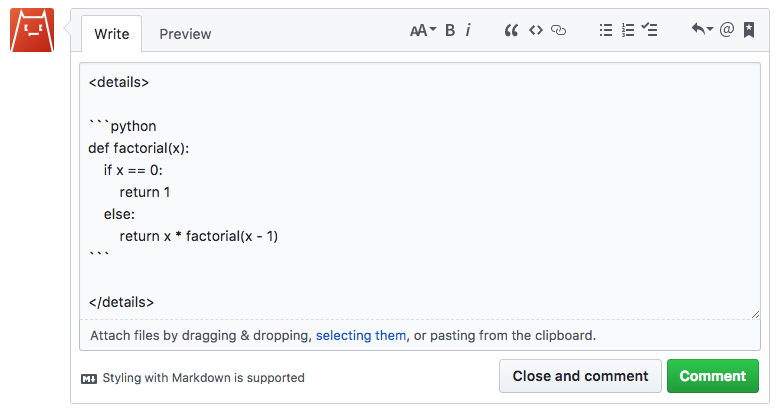Image resolution: width=781 pixels, height=419 pixels.
Task: Click inside the comment text area
Action: [419, 191]
